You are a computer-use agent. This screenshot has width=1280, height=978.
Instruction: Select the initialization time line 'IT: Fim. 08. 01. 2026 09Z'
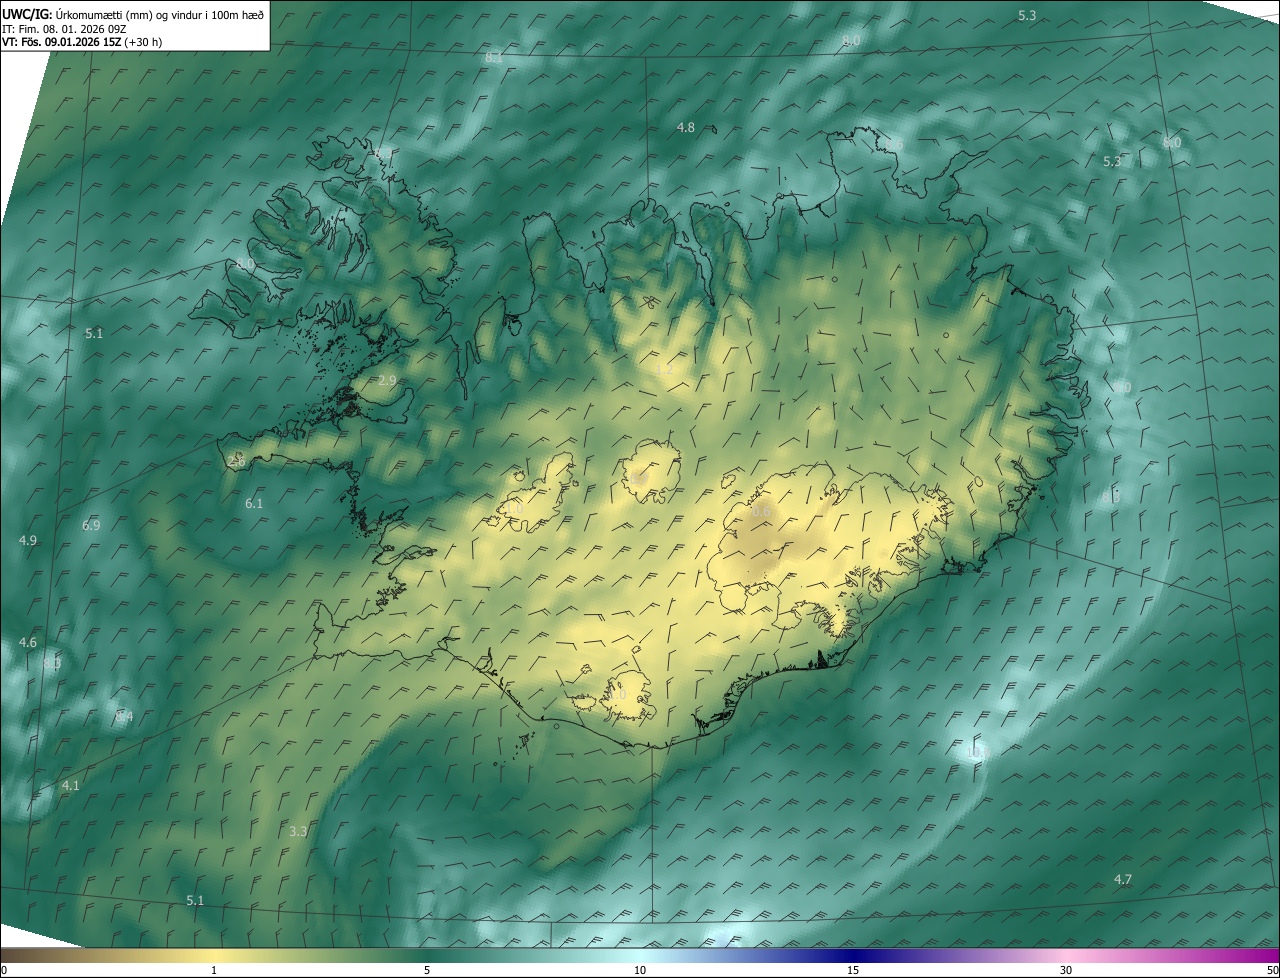coord(64,29)
